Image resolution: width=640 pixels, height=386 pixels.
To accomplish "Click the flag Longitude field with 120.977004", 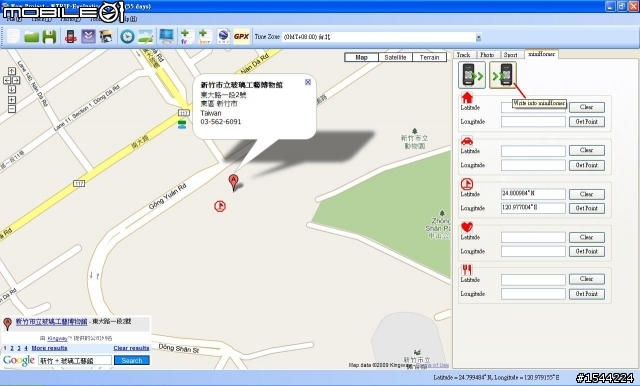I will click(533, 209).
